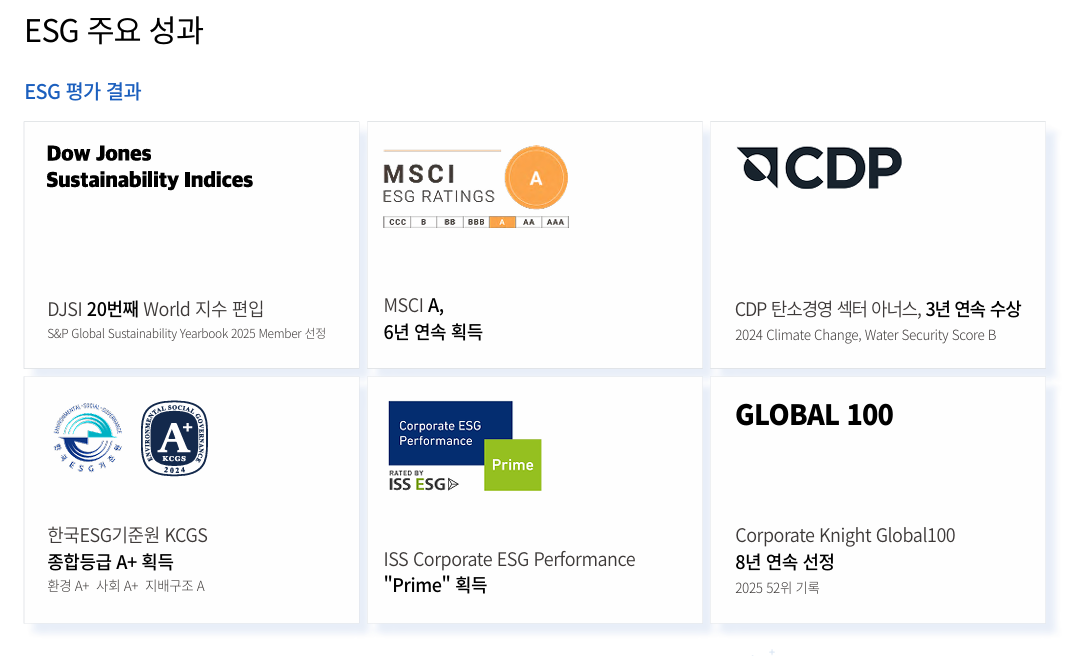Click the 2025 52위 기록 text

tap(777, 588)
